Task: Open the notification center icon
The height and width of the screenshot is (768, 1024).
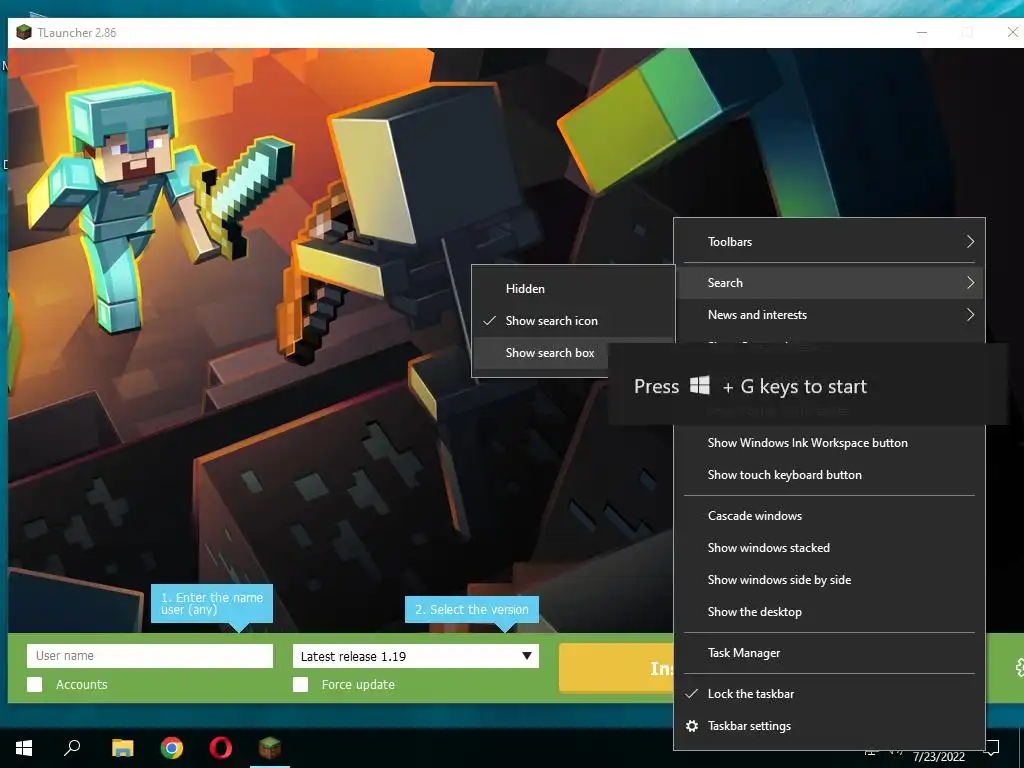Action: pos(992,747)
